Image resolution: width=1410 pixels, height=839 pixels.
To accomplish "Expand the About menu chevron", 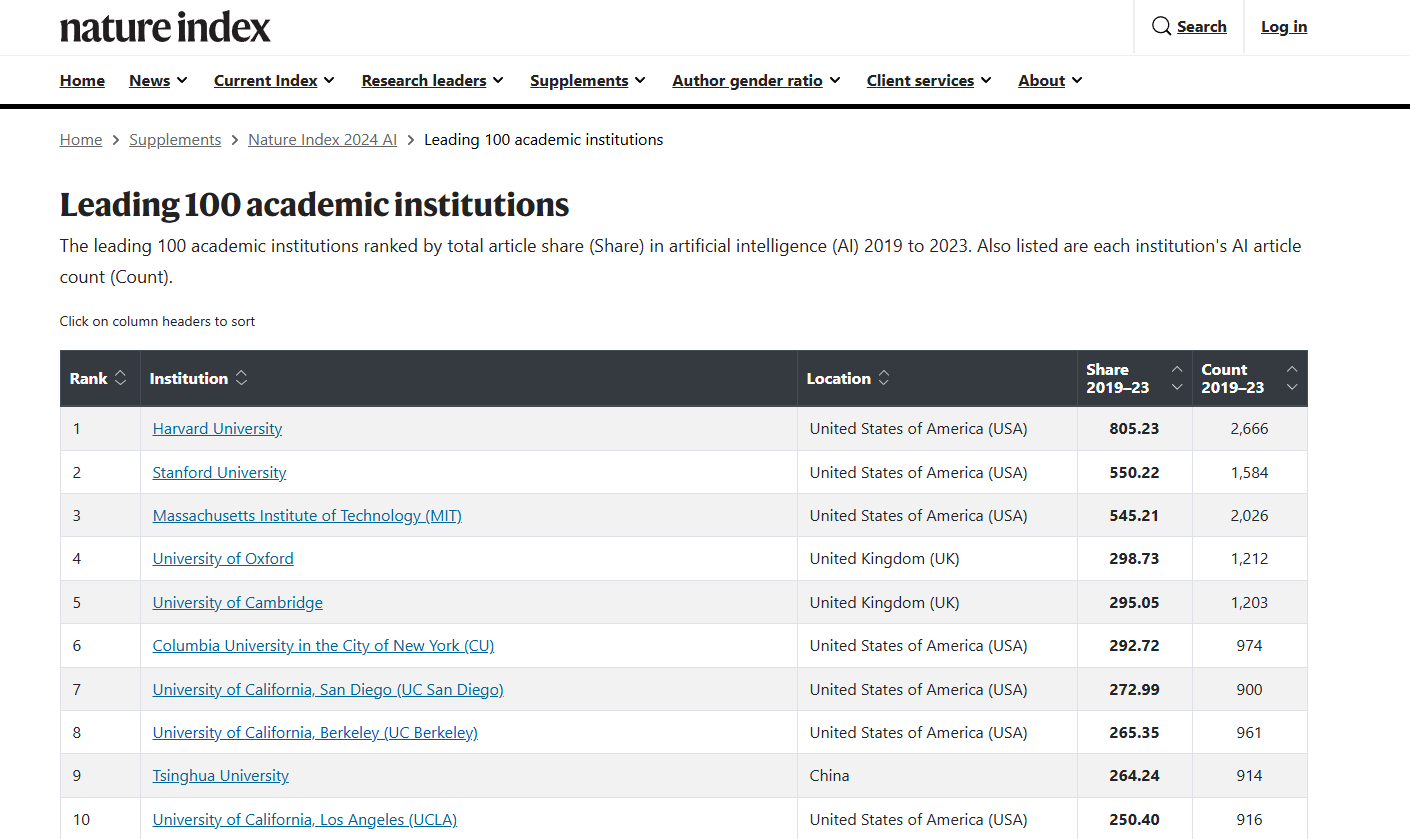I will (x=1077, y=81).
